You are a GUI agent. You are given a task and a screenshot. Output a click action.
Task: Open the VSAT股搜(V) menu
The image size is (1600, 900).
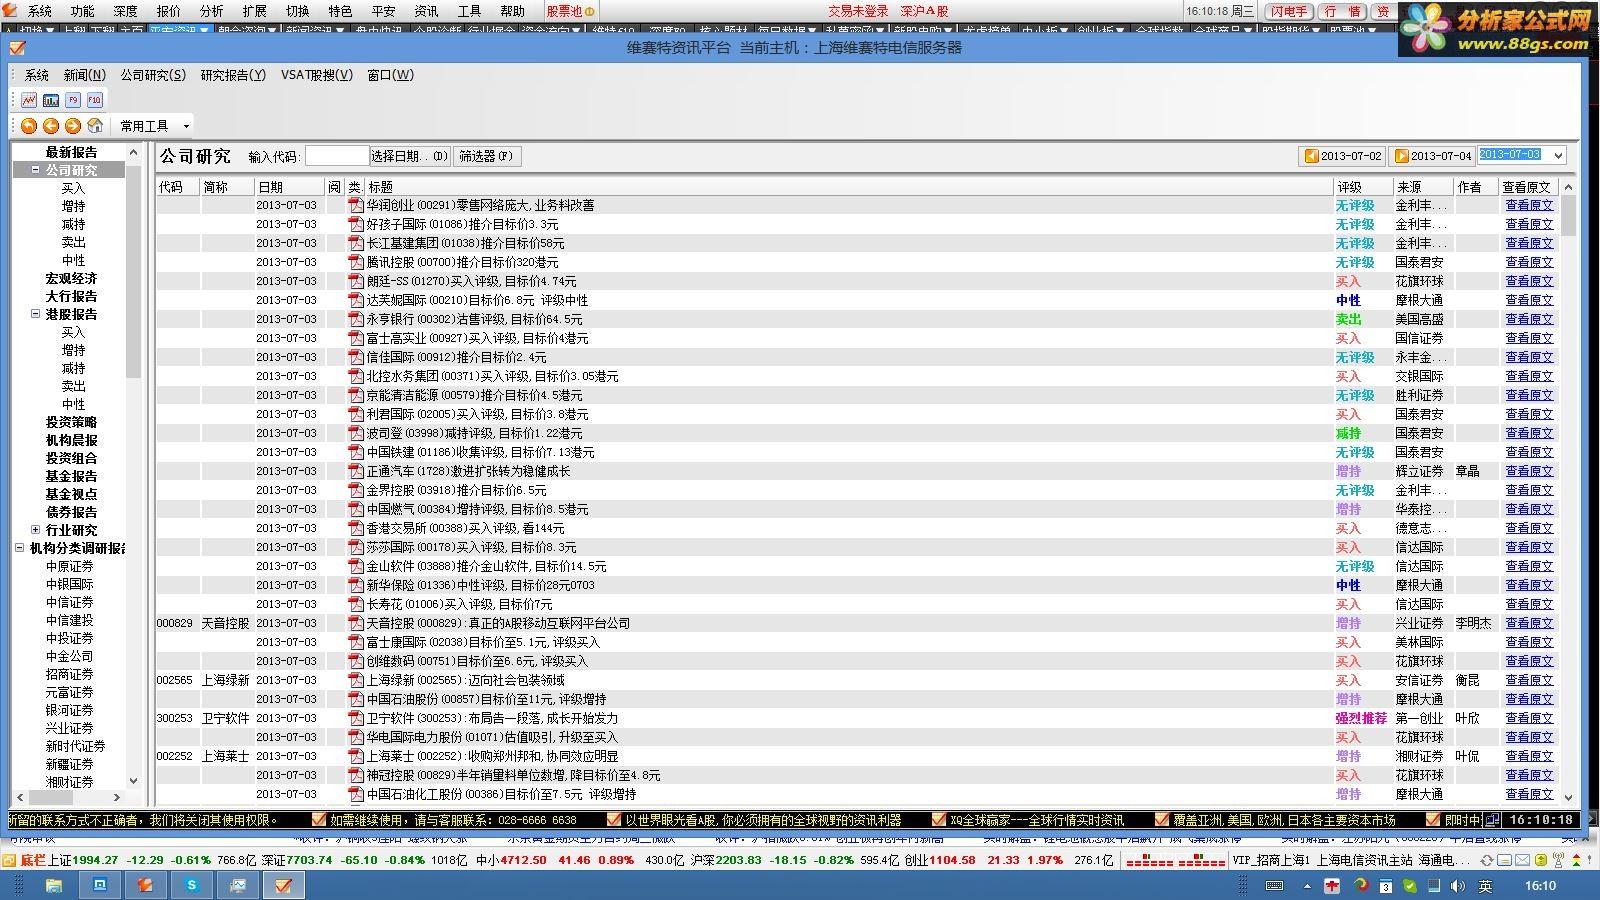coord(317,75)
